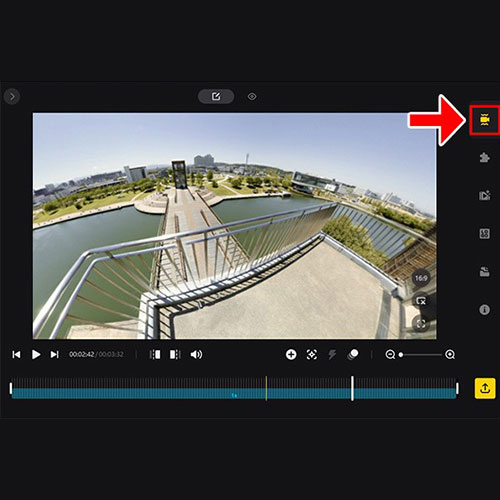Open the file folder sidebar icon

point(484,272)
